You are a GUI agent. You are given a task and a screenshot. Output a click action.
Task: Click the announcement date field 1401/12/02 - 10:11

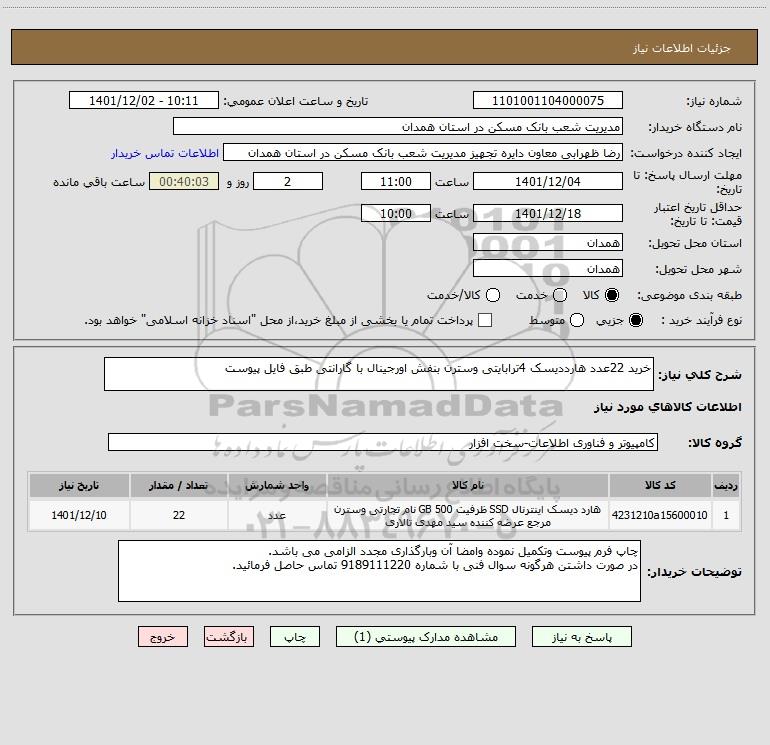(x=144, y=101)
